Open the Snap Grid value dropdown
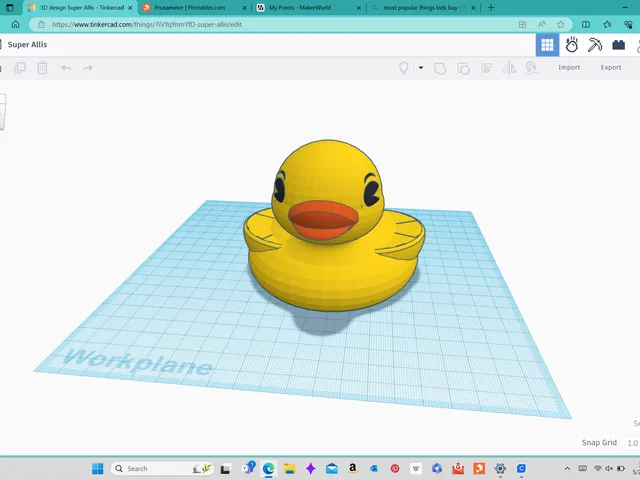The width and height of the screenshot is (640, 480). (632, 443)
